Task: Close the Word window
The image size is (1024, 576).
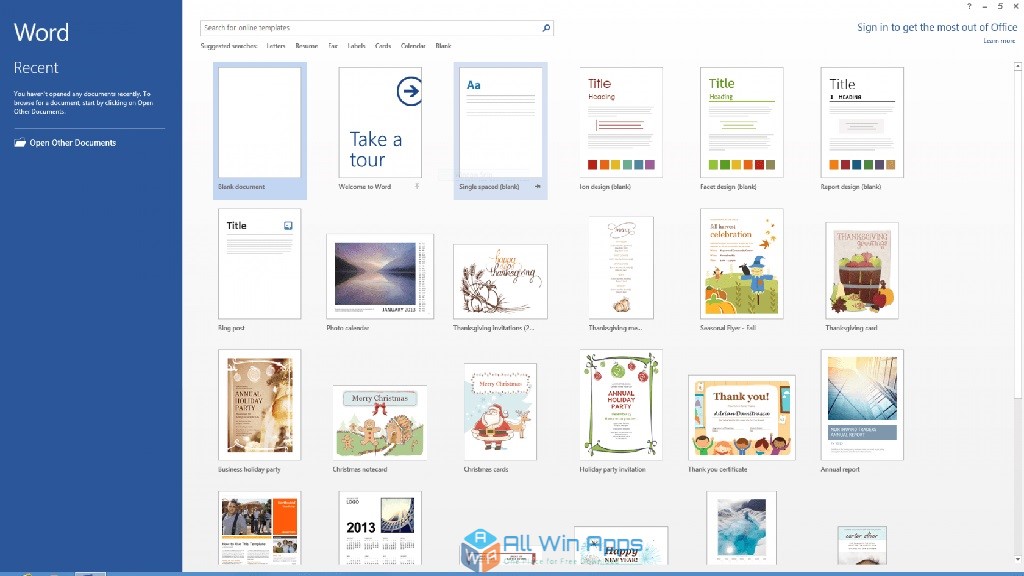Action: (x=1016, y=7)
